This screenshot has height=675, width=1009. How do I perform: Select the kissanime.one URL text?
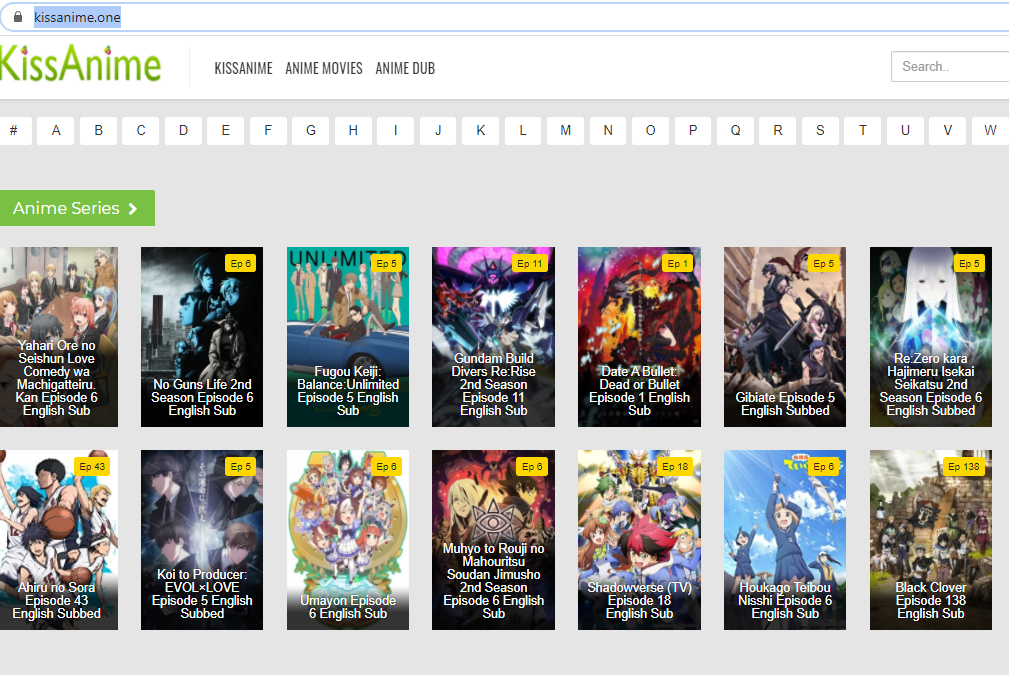(77, 17)
